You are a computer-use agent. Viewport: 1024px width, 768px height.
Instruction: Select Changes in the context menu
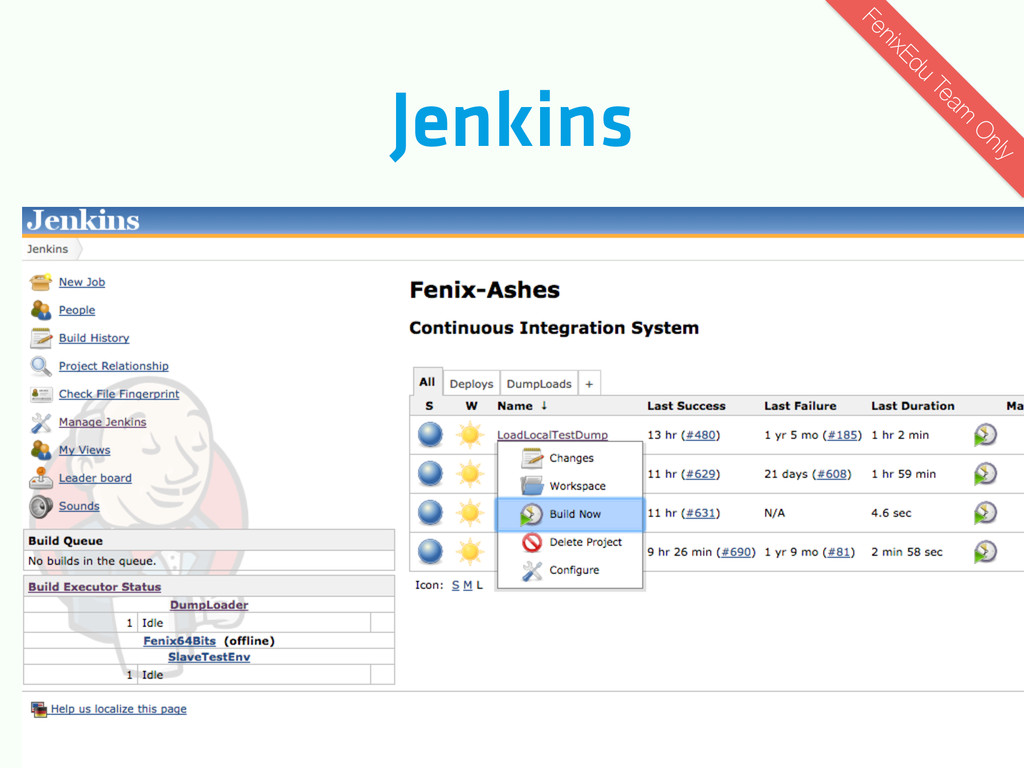(570, 458)
